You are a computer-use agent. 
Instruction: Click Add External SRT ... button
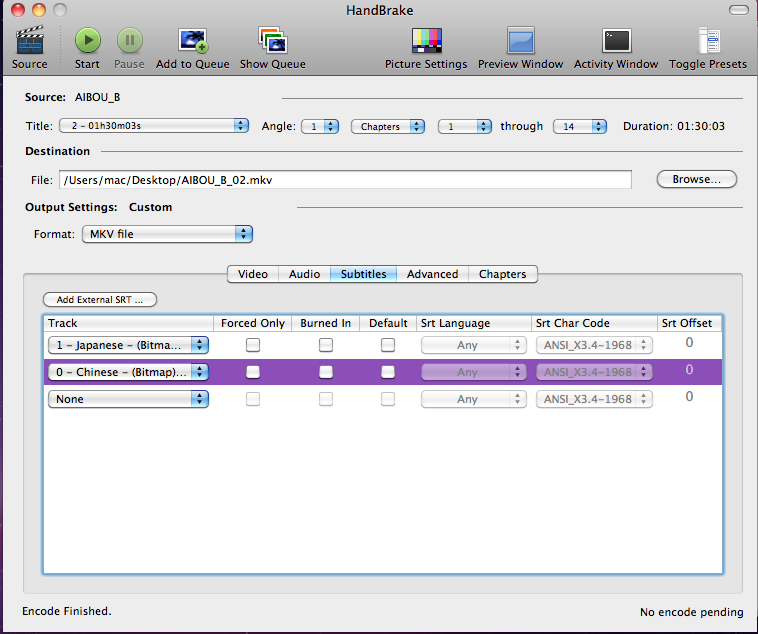100,299
